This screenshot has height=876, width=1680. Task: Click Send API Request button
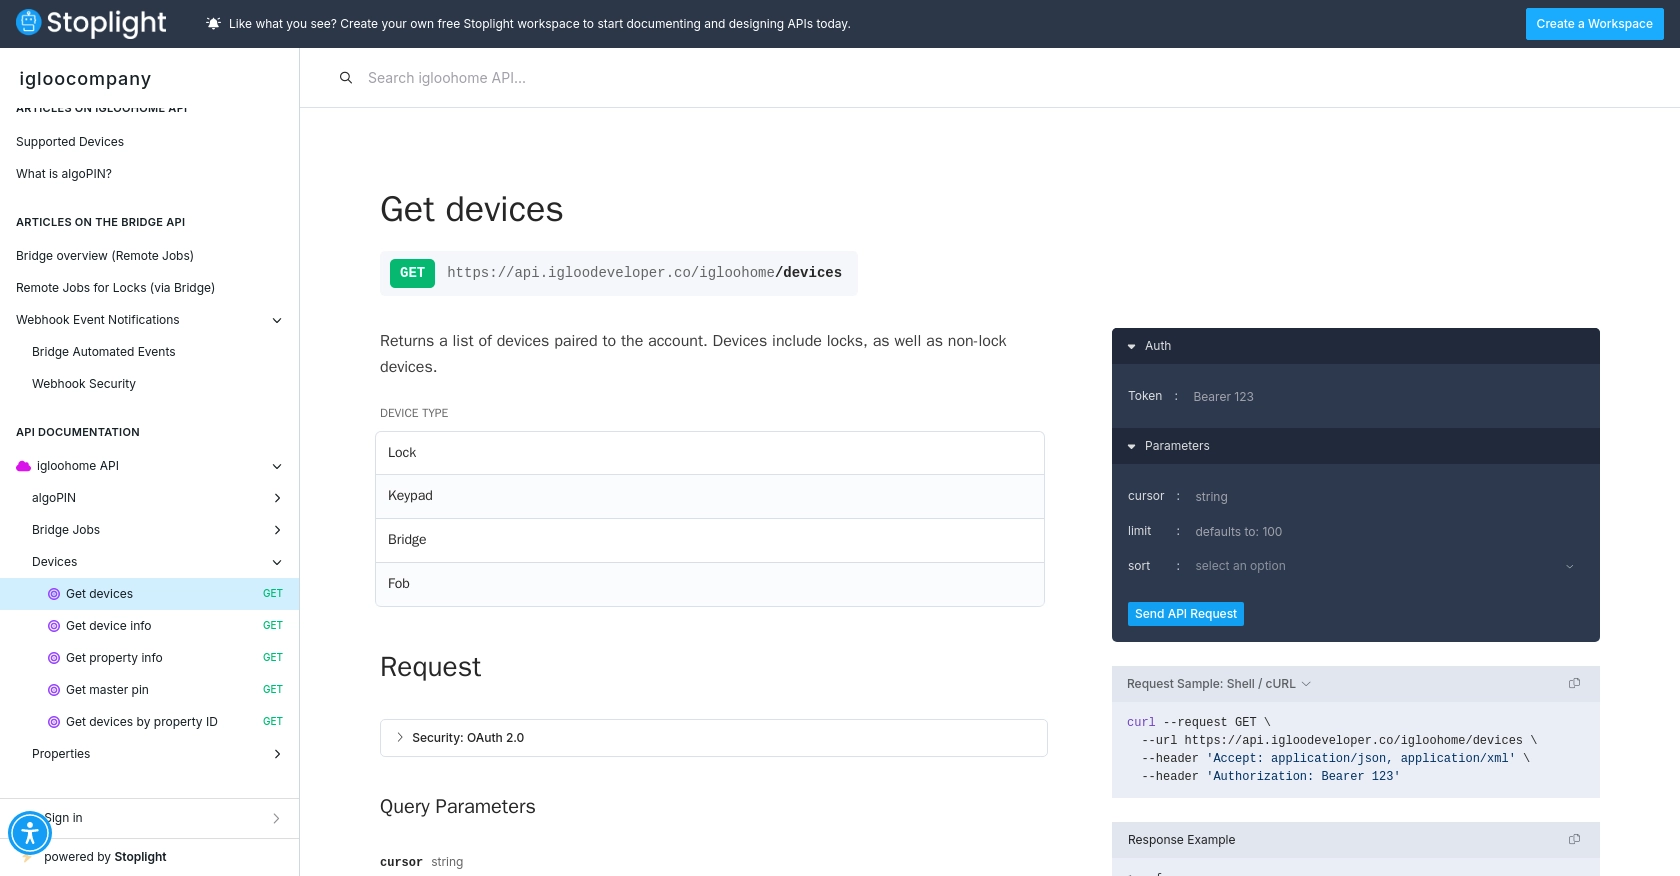click(1186, 614)
